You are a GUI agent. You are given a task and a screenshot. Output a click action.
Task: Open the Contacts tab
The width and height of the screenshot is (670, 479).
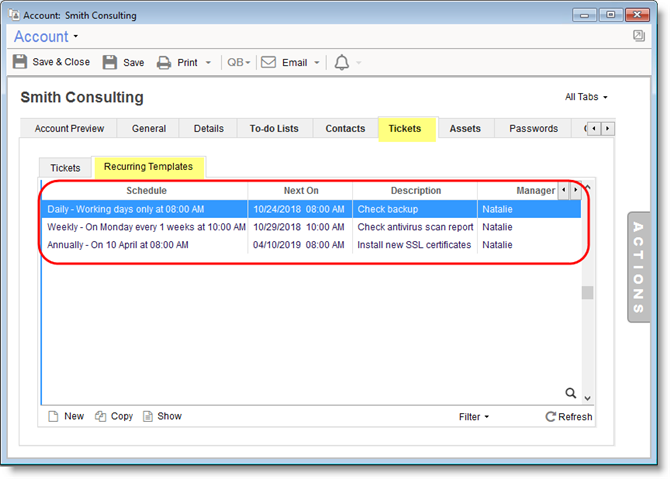pos(345,129)
